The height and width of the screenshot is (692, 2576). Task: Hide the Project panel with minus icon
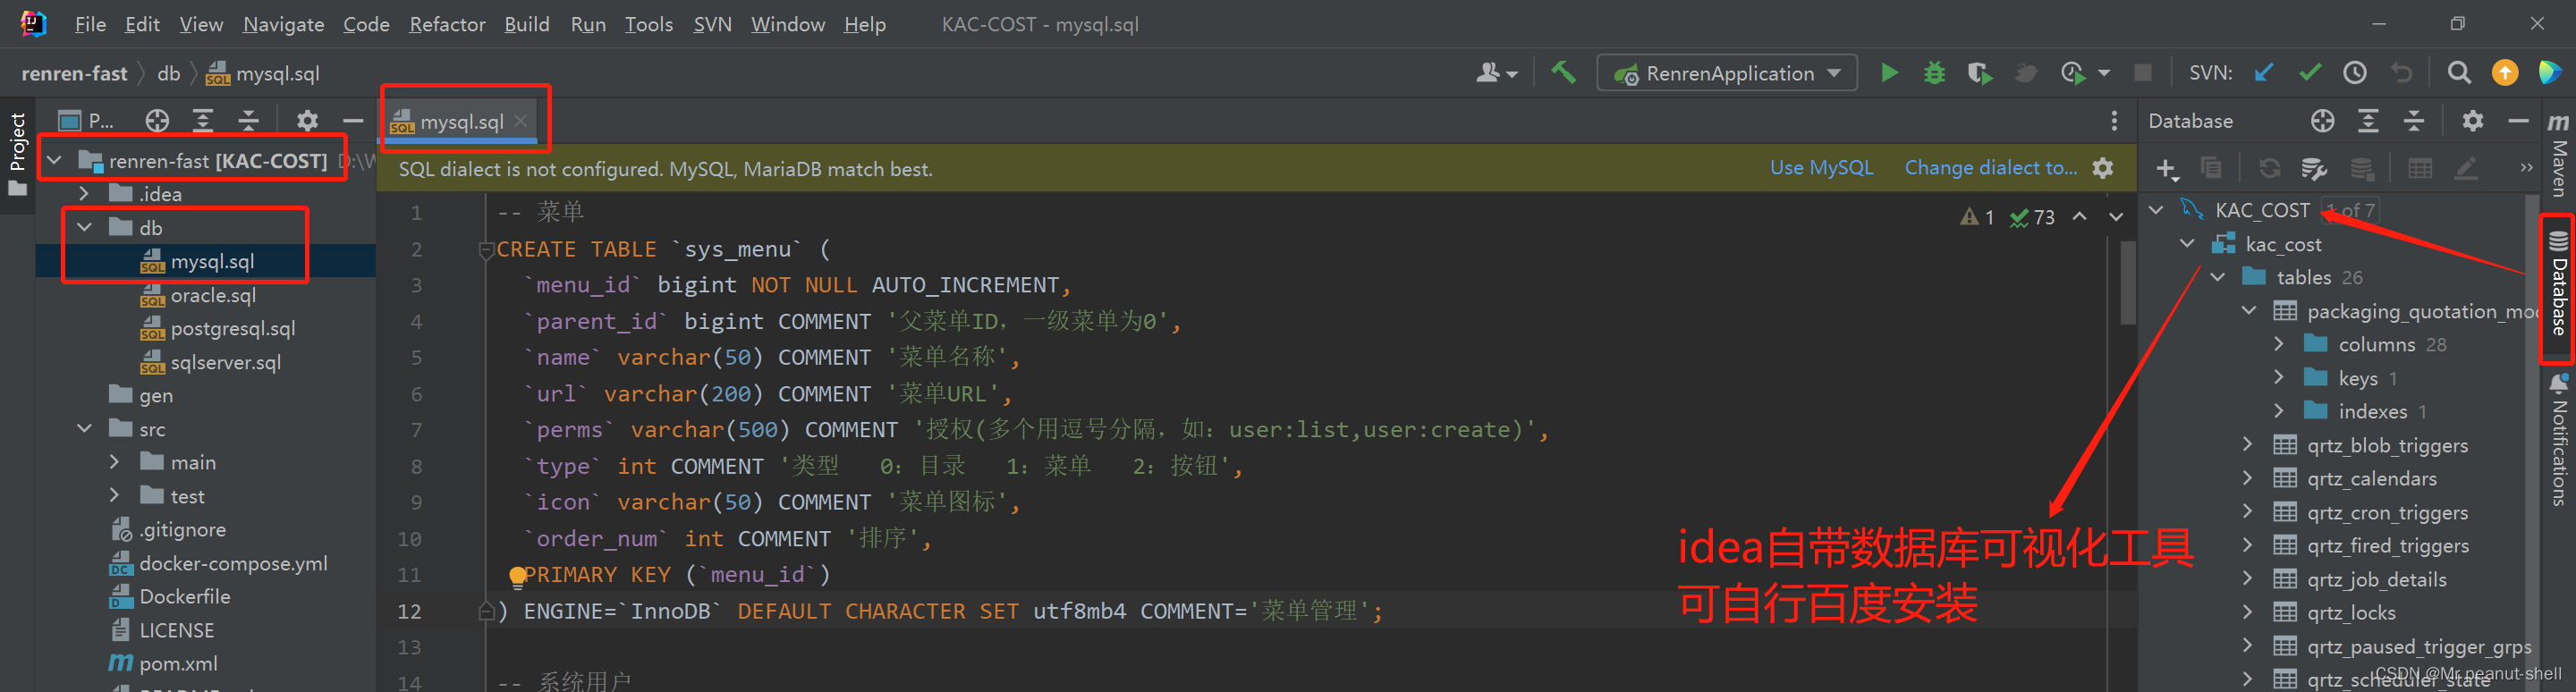point(353,121)
